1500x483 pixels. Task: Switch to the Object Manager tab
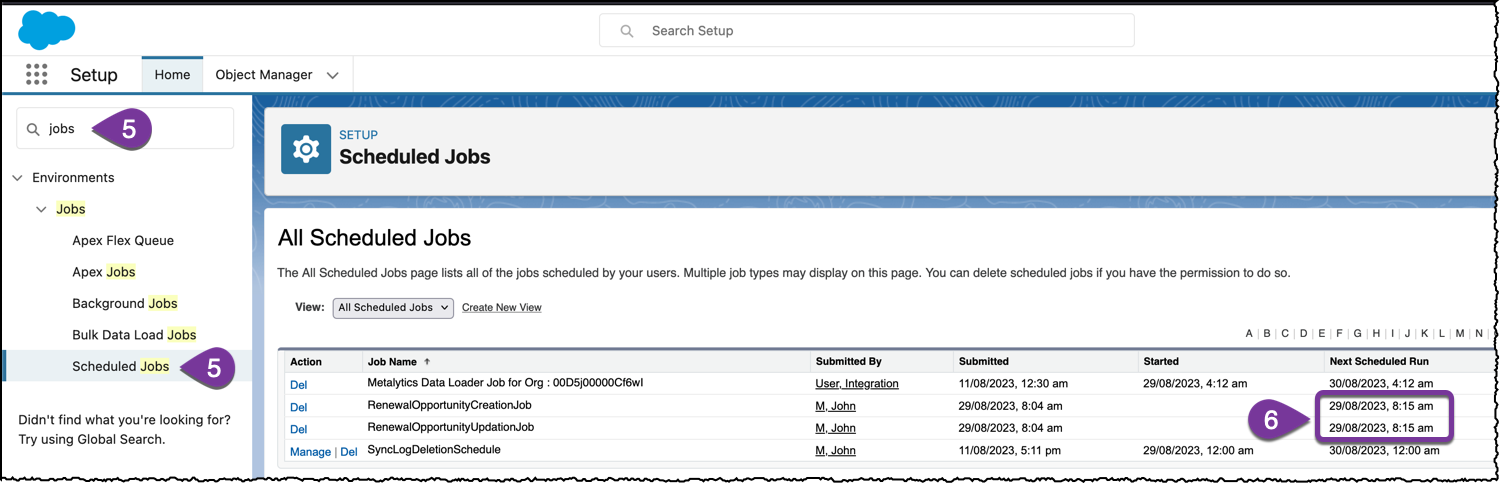(x=264, y=75)
